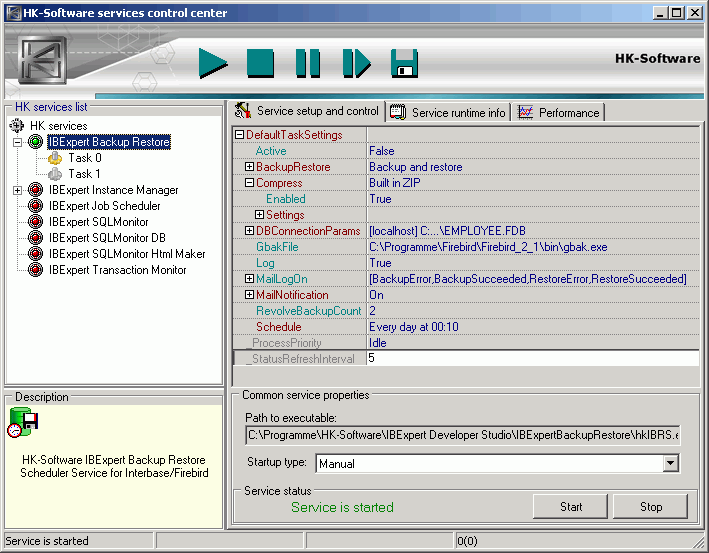Click the MailNotification value 'On'

(x=376, y=294)
